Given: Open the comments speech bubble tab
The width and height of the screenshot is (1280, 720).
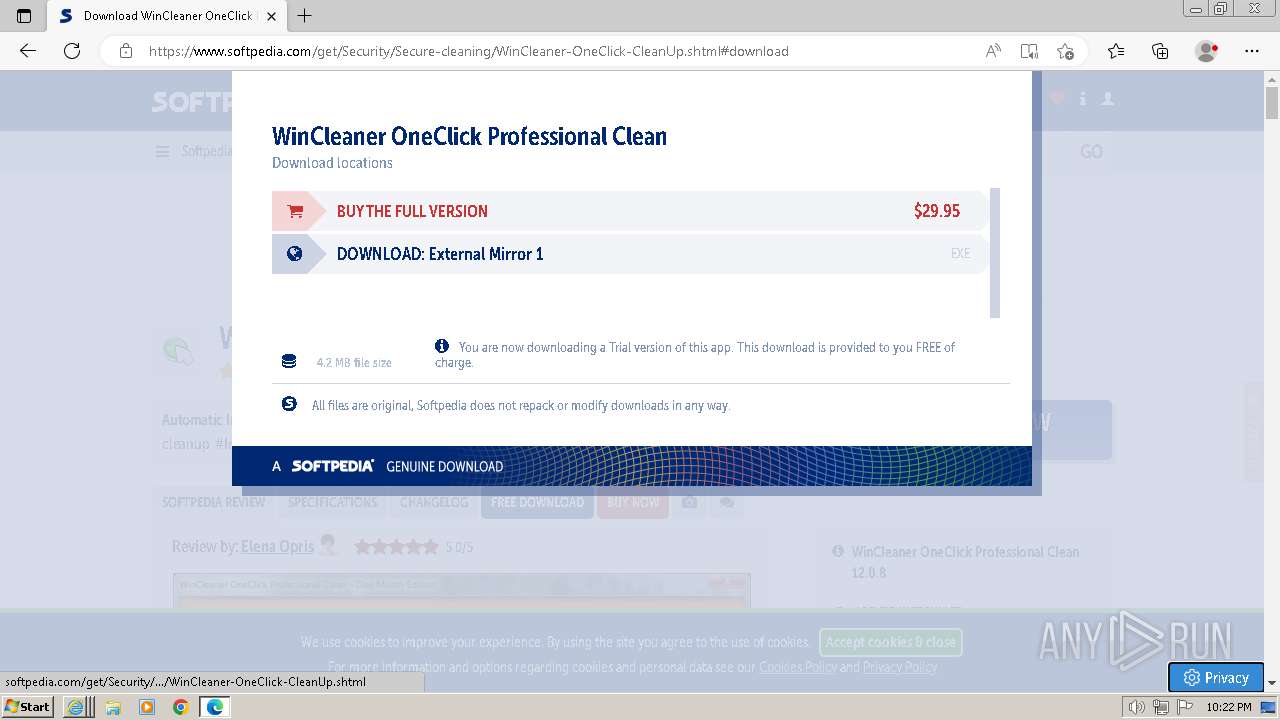Looking at the screenshot, I should pos(727,502).
